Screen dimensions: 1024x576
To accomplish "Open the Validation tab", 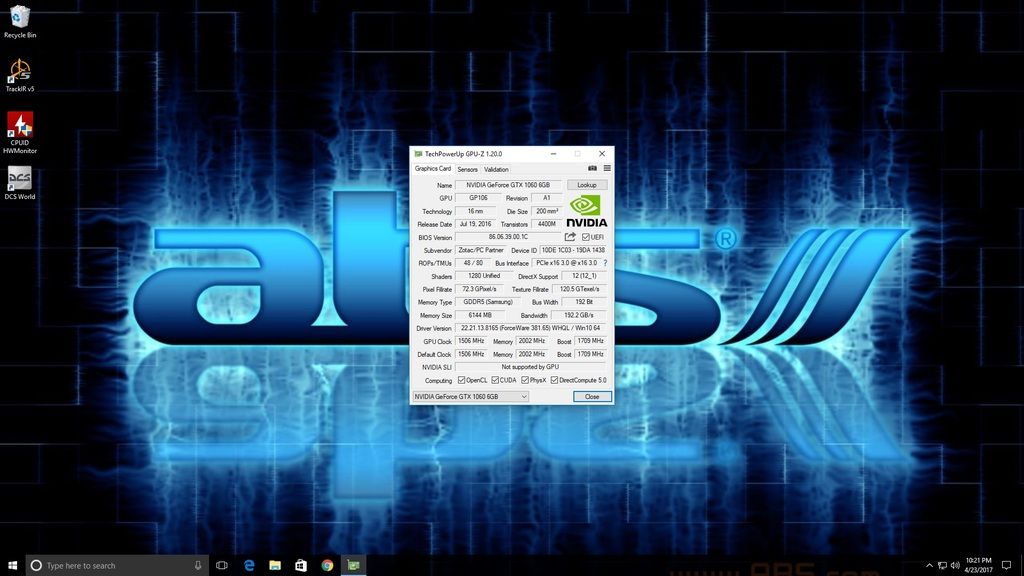I will pyautogui.click(x=496, y=169).
